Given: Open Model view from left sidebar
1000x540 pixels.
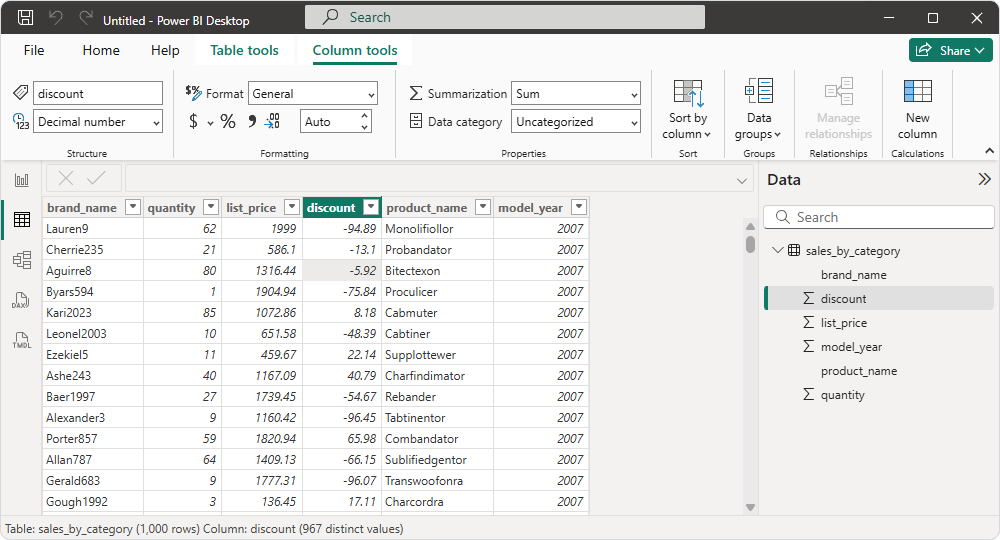Looking at the screenshot, I should [x=21, y=260].
